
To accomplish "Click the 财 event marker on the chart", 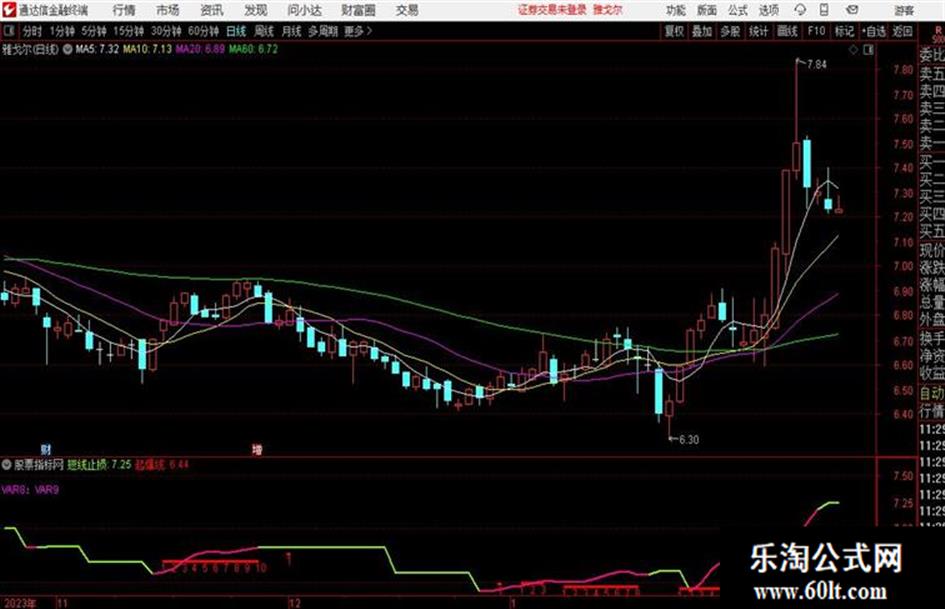I will [x=46, y=449].
